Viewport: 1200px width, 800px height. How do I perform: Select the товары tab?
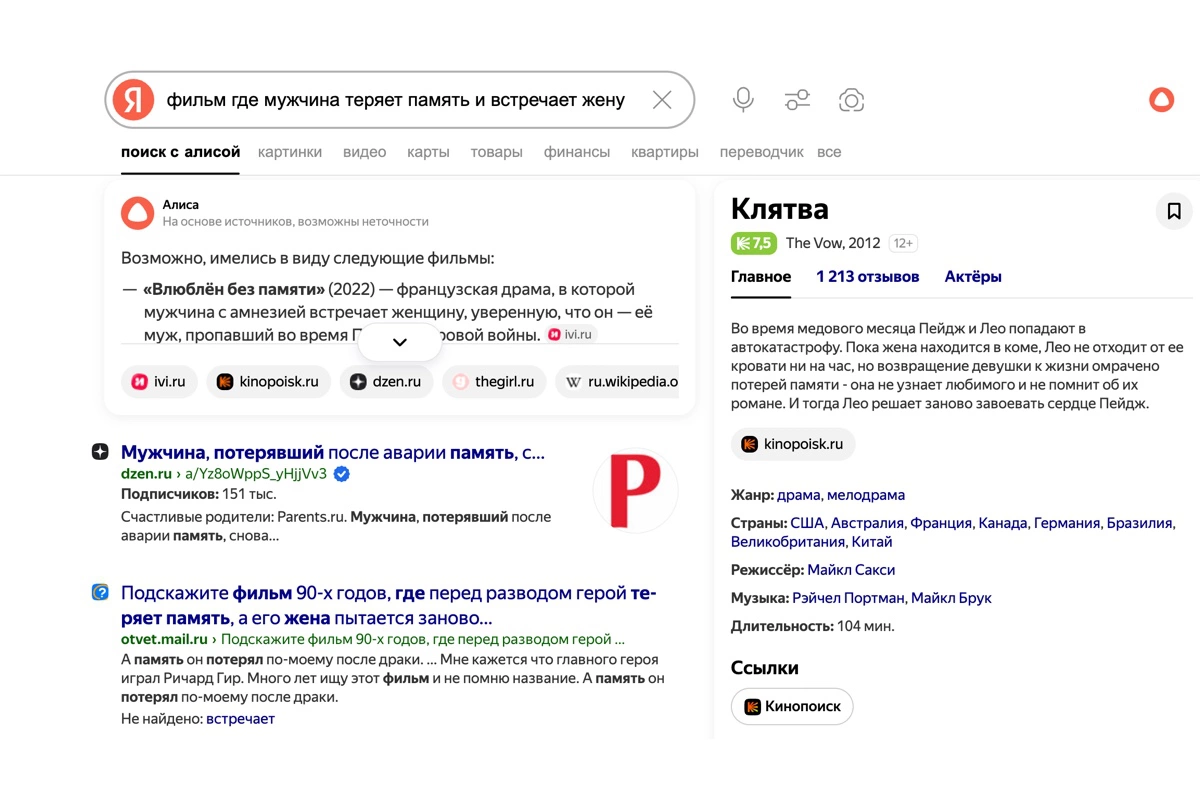point(497,152)
